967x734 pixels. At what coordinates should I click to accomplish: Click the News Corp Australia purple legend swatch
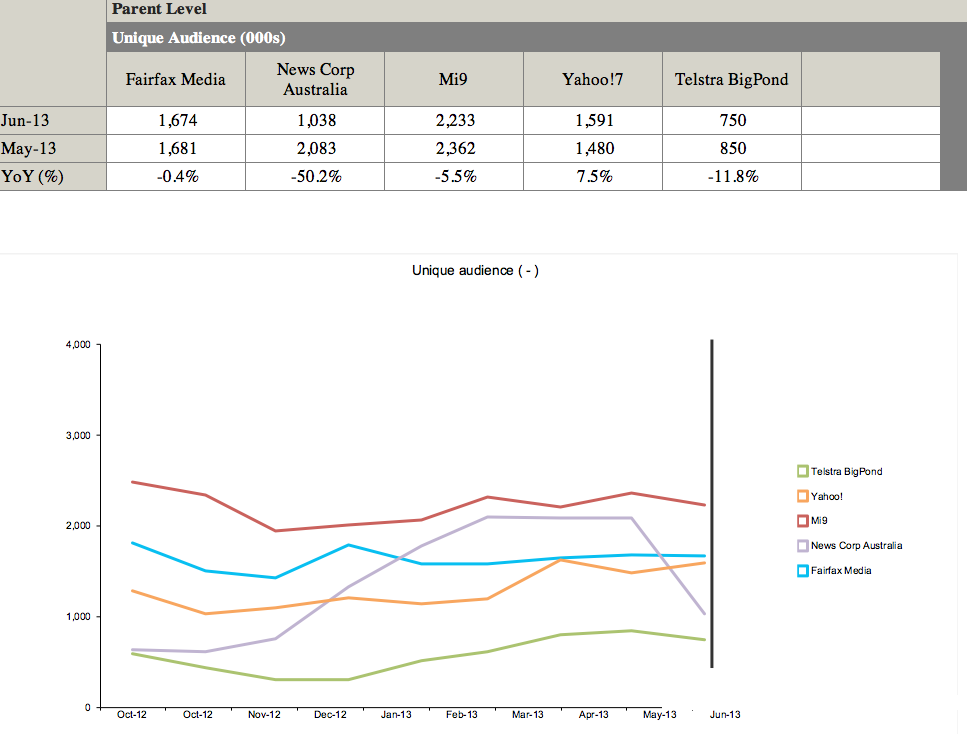(x=802, y=546)
